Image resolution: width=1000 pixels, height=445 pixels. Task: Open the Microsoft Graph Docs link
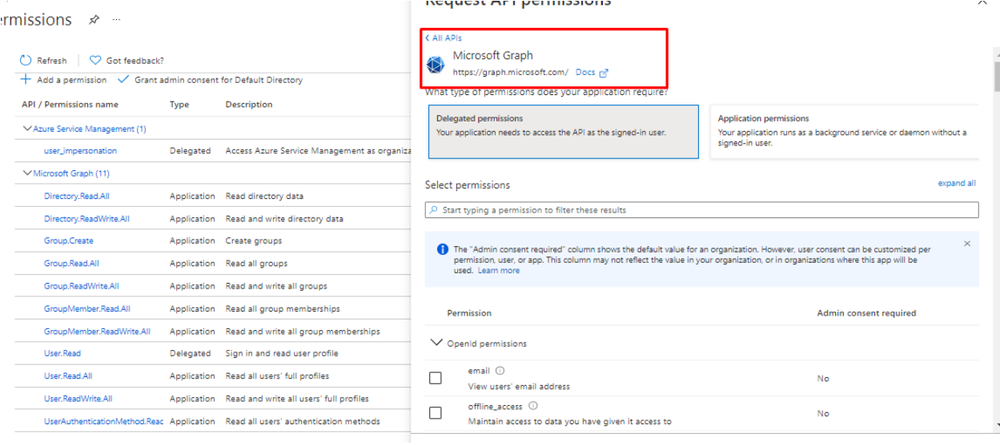pyautogui.click(x=592, y=72)
